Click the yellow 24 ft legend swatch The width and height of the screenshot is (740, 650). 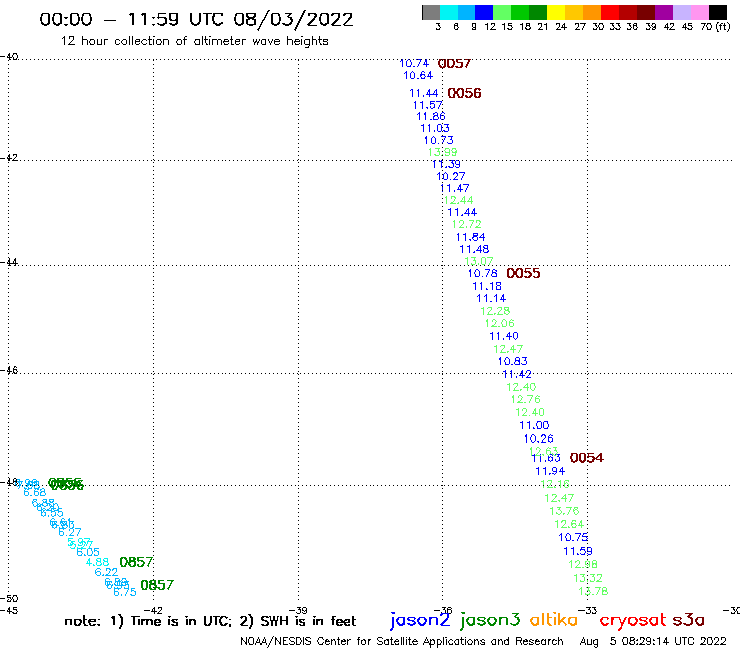pyautogui.click(x=556, y=12)
